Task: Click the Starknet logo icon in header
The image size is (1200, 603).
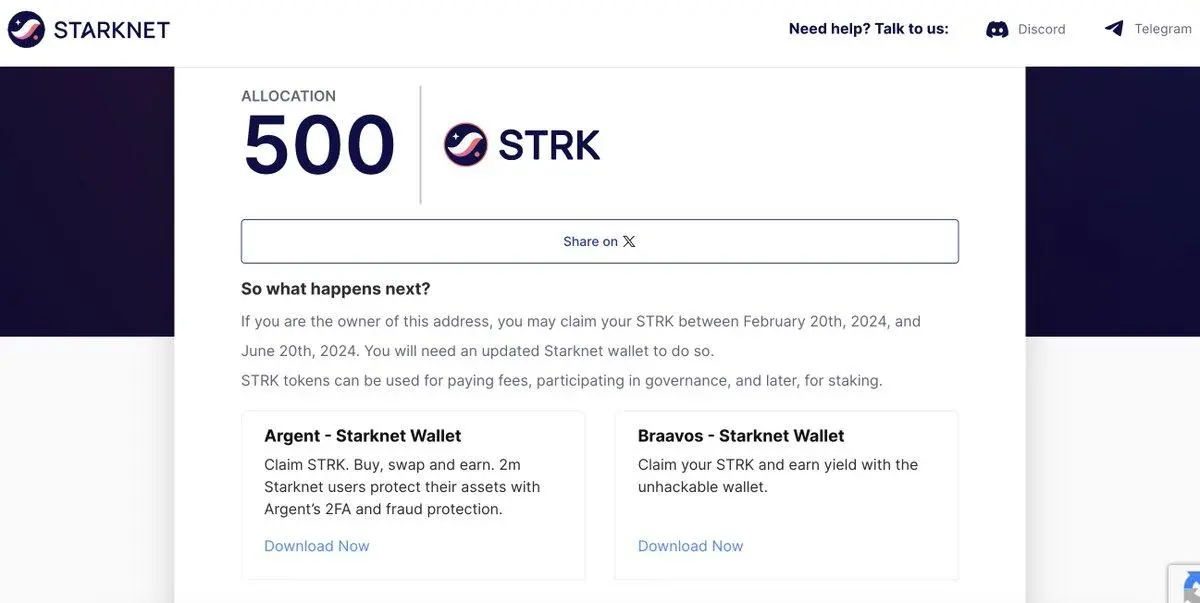Action: coord(26,29)
